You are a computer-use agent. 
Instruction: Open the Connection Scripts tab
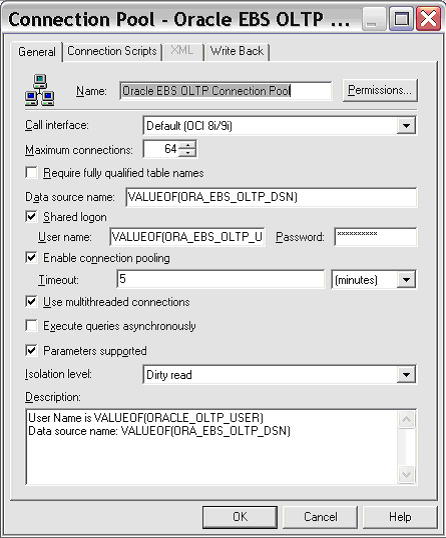click(112, 51)
